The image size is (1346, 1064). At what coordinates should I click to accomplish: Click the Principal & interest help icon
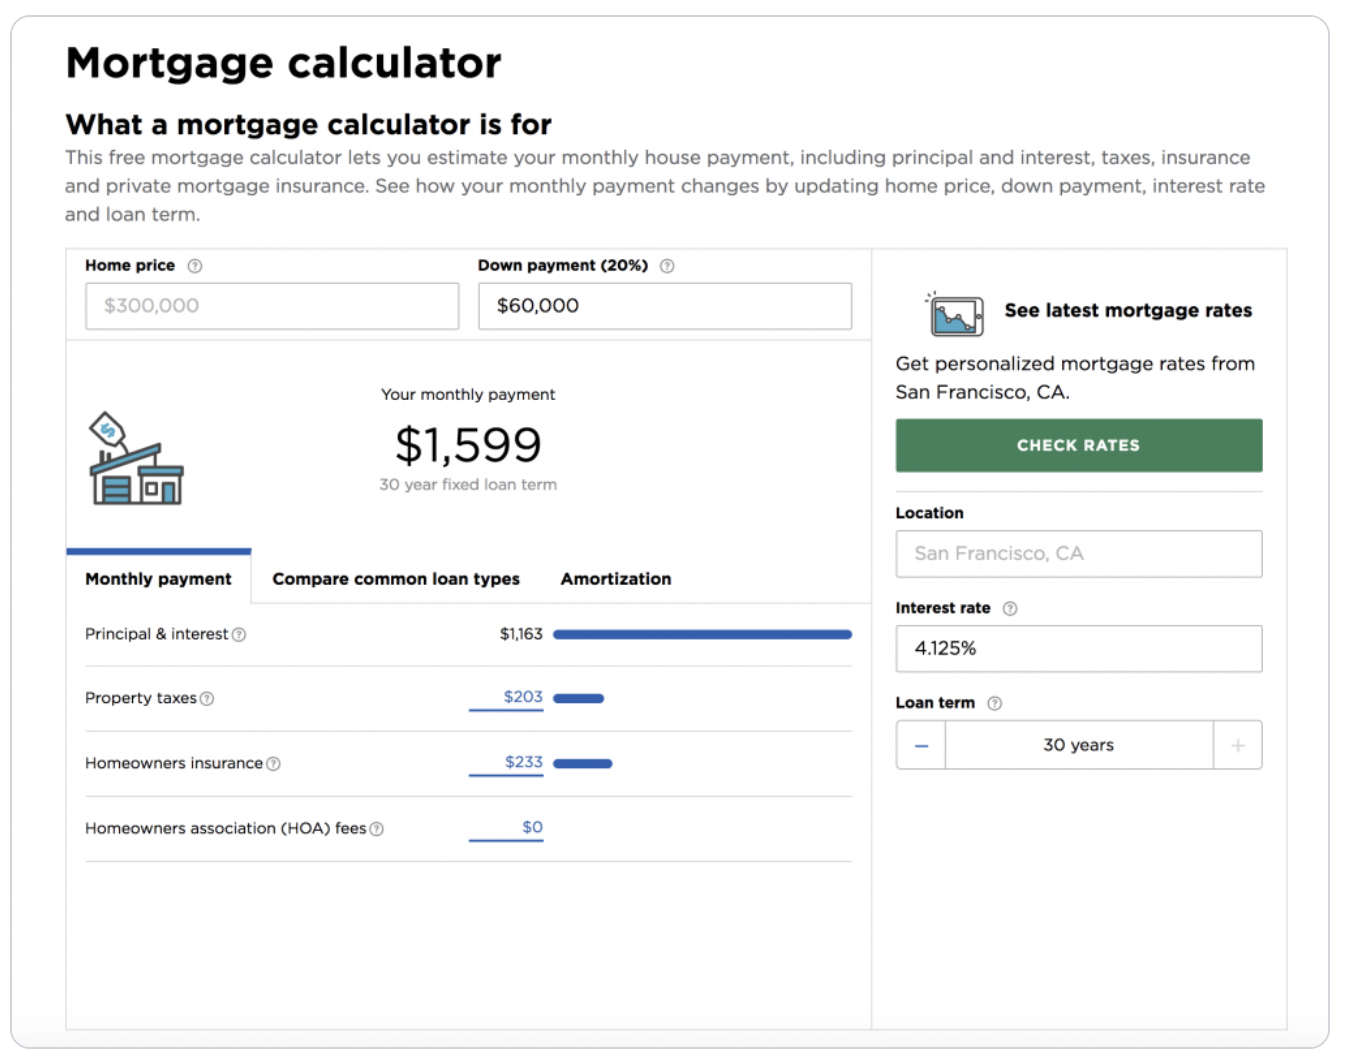pos(239,635)
